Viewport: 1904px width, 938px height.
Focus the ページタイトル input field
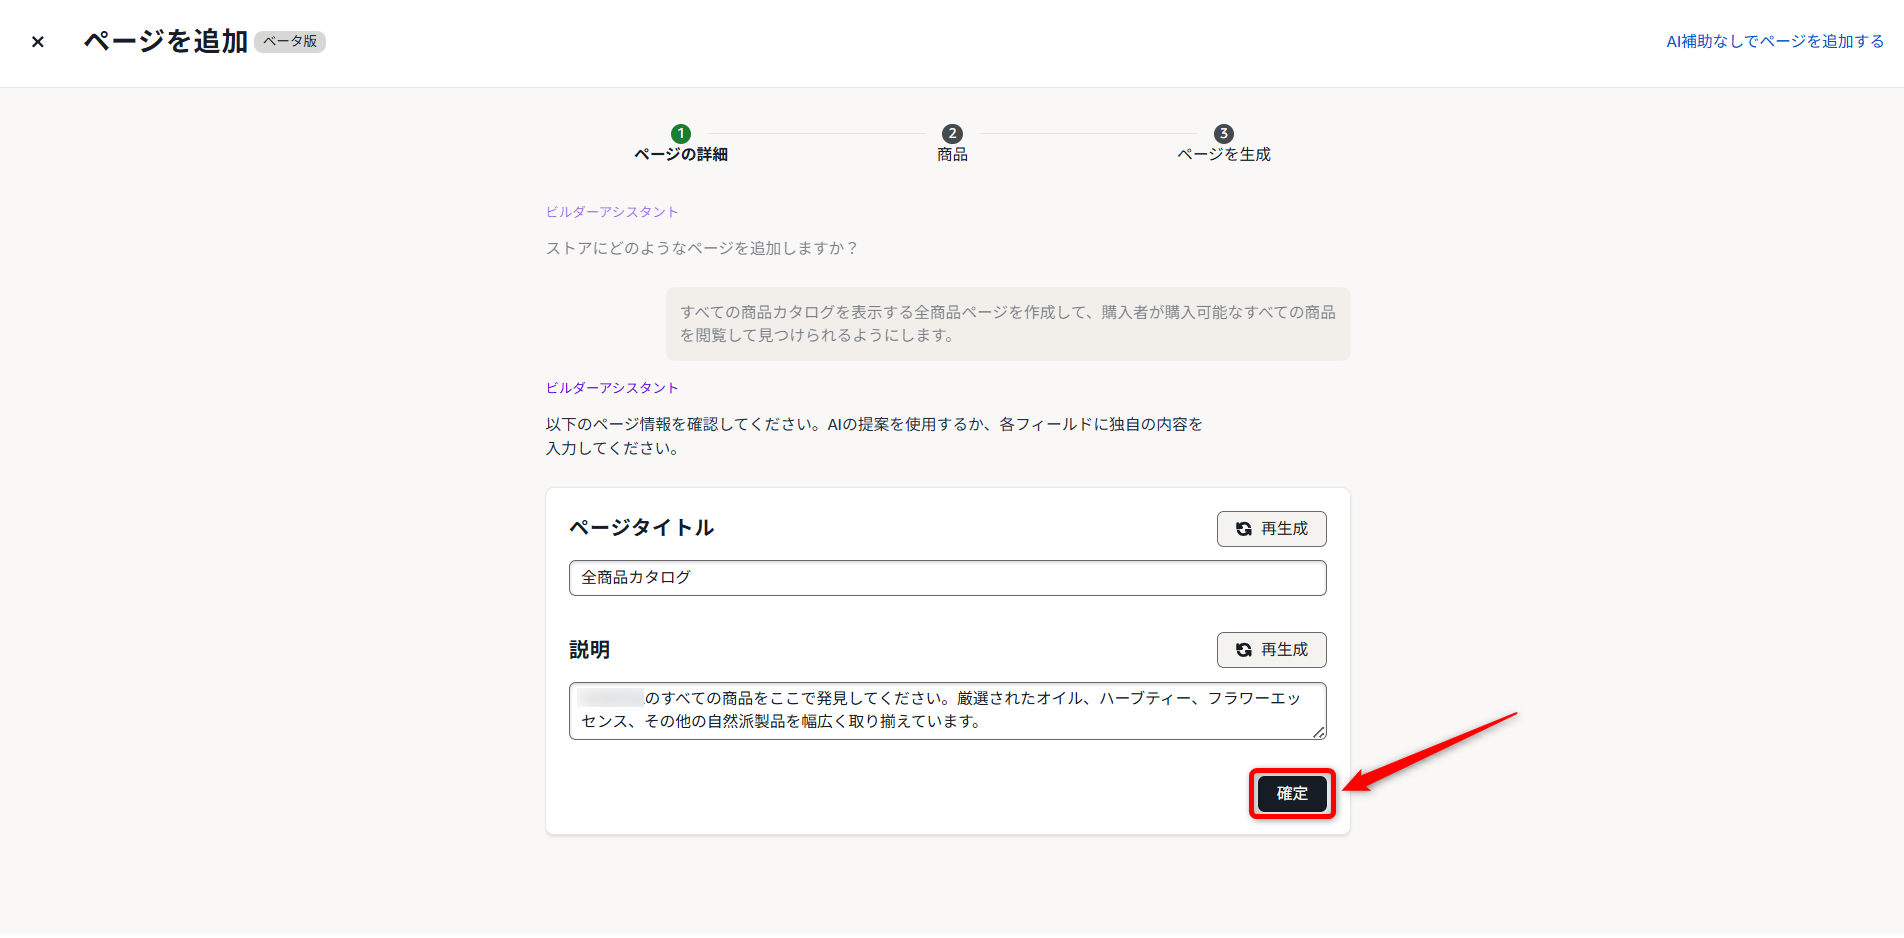tap(947, 578)
